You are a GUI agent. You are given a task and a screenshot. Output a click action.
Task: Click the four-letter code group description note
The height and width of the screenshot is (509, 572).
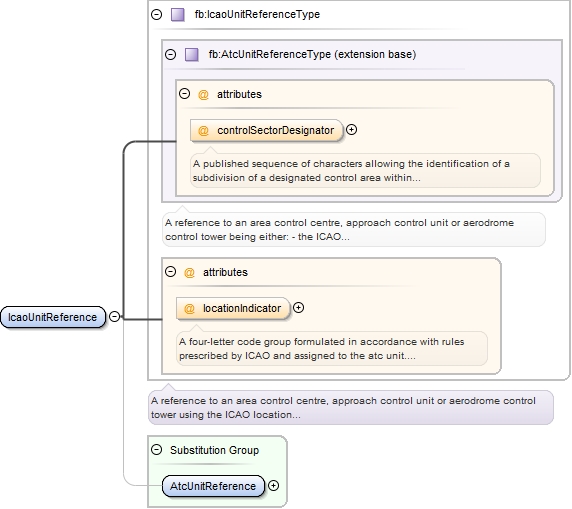pyautogui.click(x=332, y=348)
